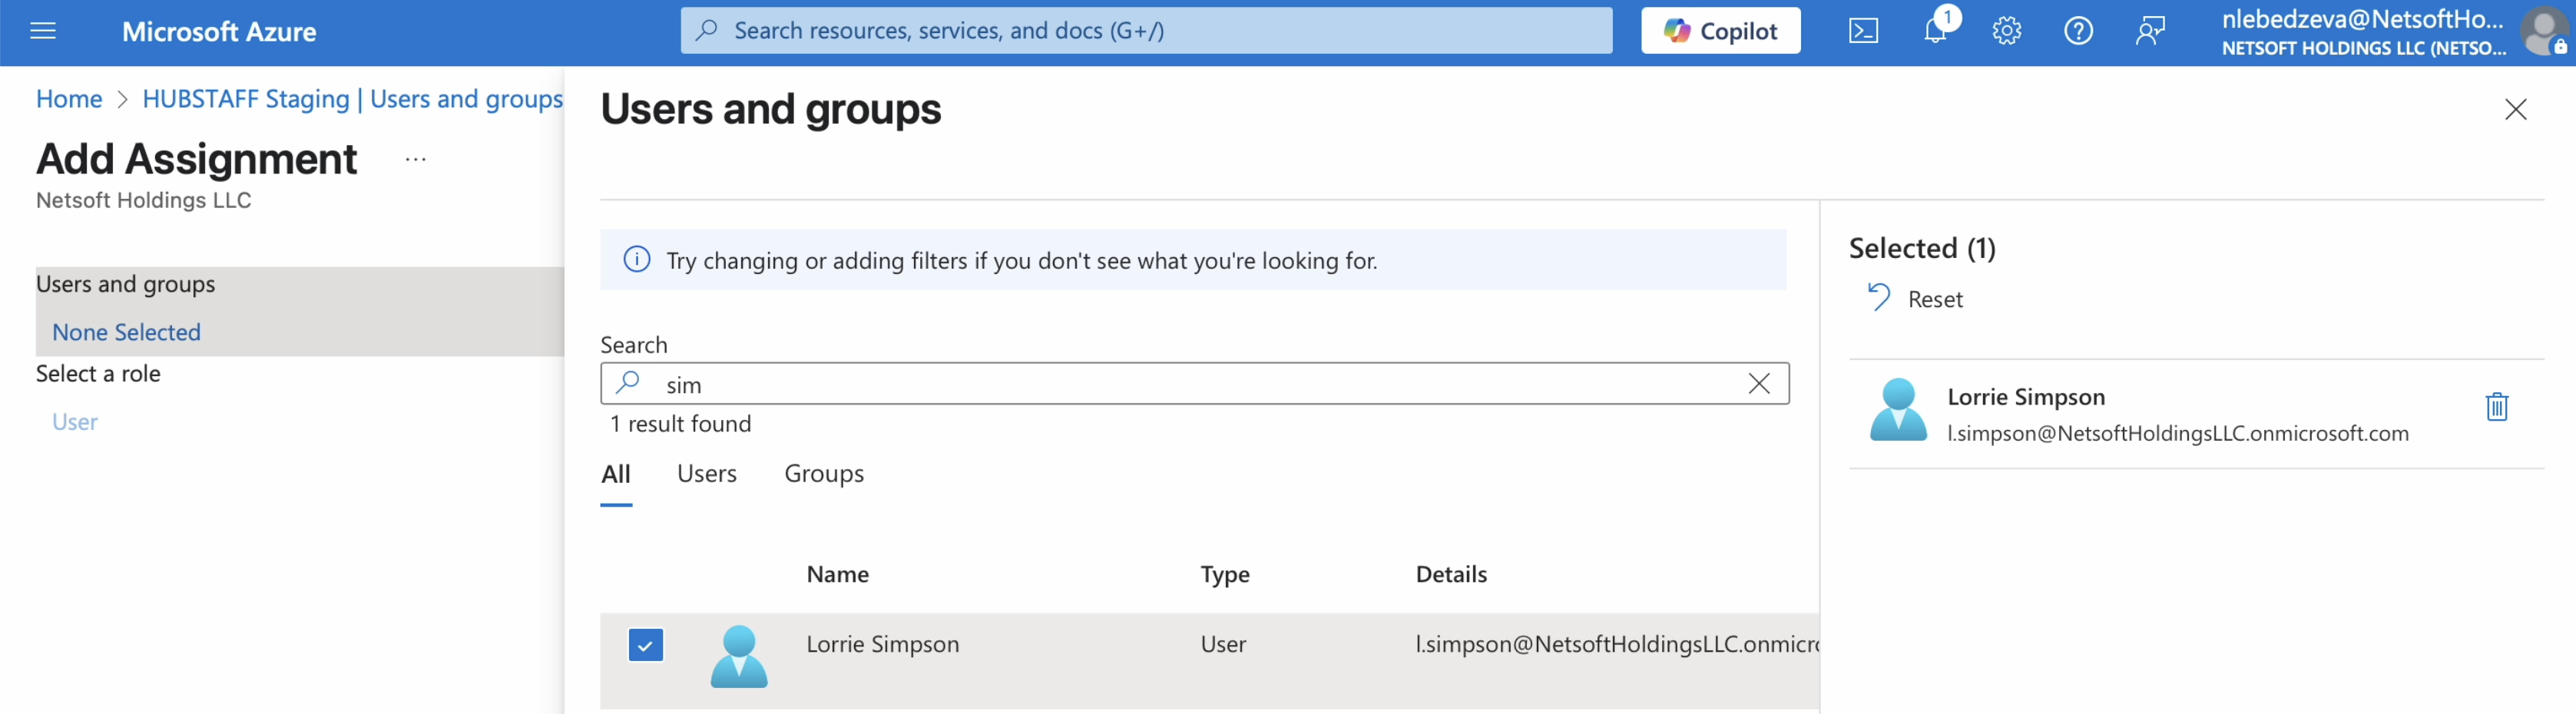Image resolution: width=2576 pixels, height=714 pixels.
Task: Remove Lorrie Simpson with trash icon
Action: tap(2497, 407)
